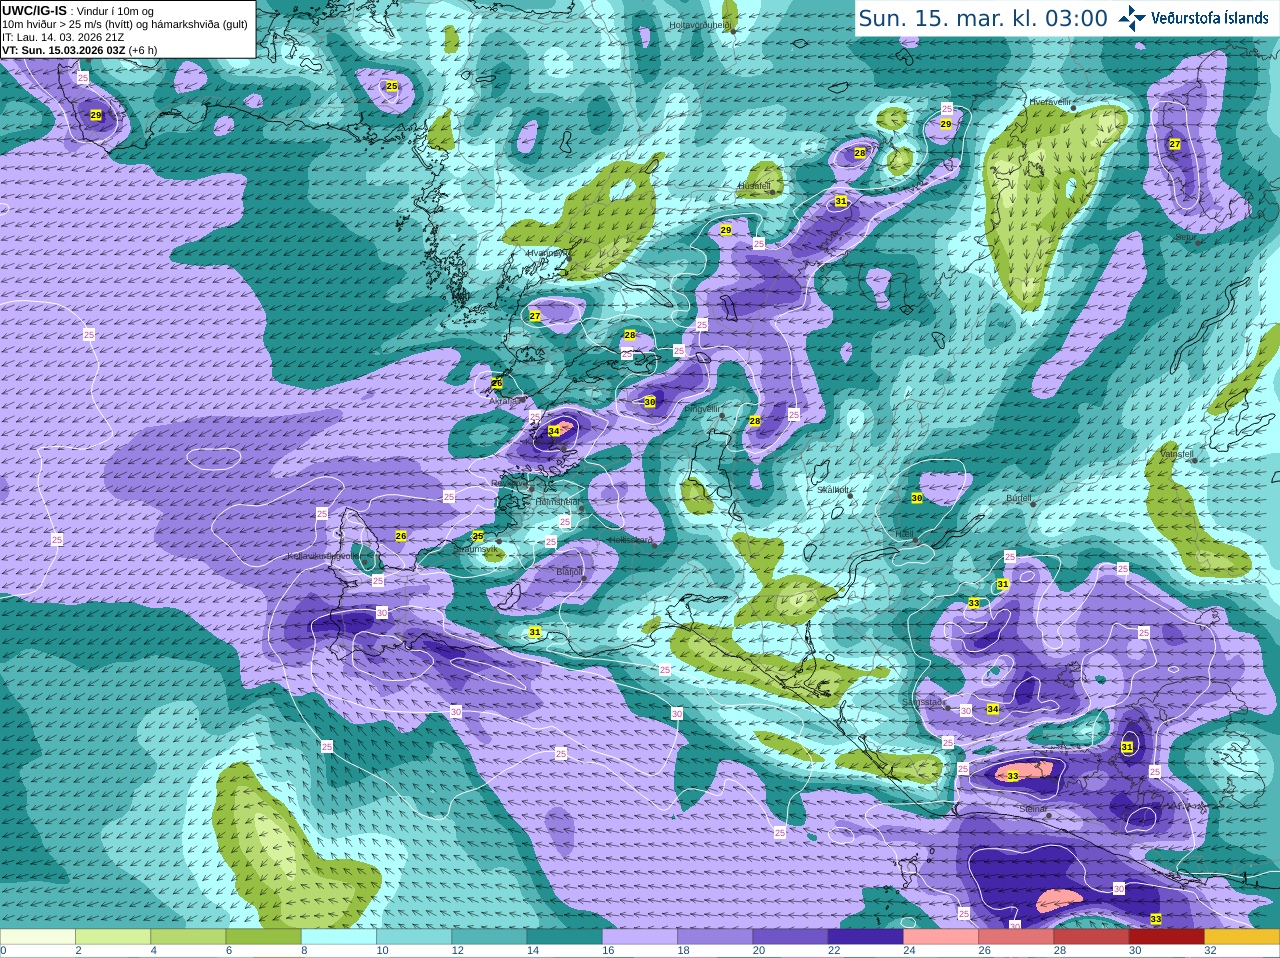Viewport: 1280px width, 958px height.
Task: Click the Sámsstaðir station label
Action: coord(923,703)
